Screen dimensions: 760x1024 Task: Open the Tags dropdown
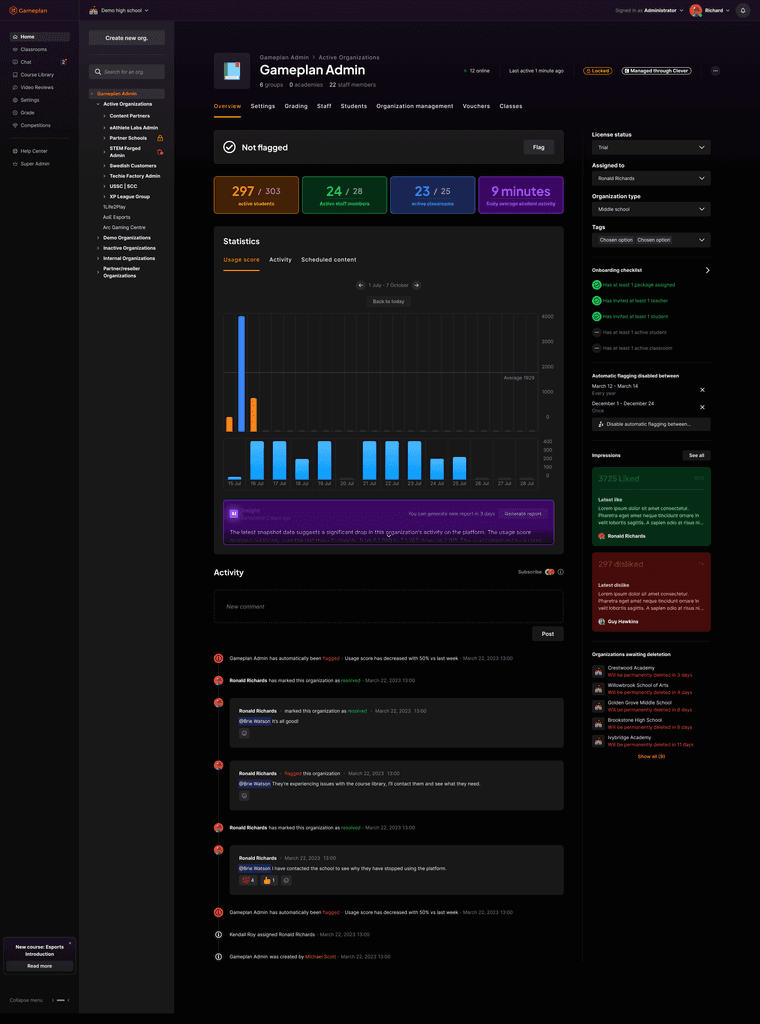point(651,240)
